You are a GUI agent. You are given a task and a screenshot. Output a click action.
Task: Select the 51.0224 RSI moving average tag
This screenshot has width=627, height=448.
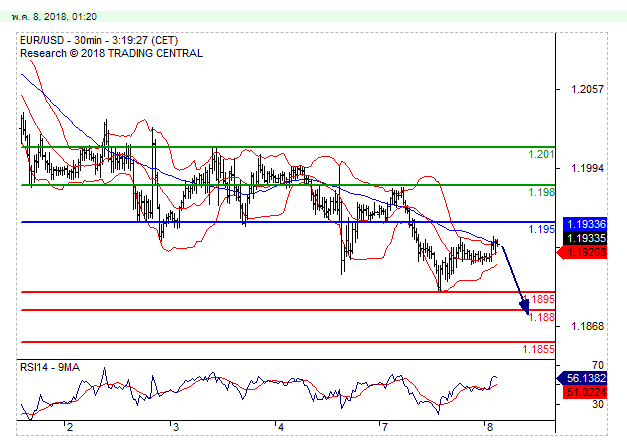pyautogui.click(x=586, y=392)
